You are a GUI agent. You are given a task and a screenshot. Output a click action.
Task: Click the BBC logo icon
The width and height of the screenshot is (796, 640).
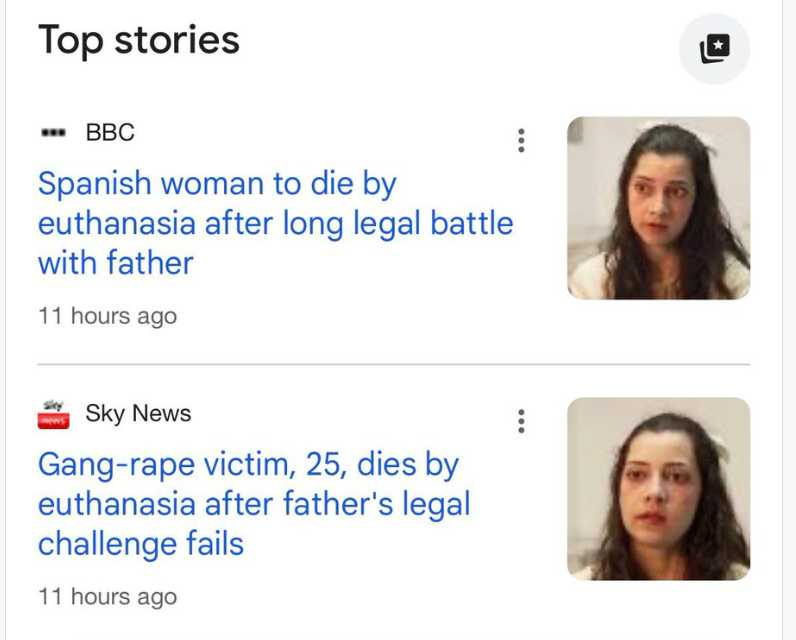tap(52, 133)
